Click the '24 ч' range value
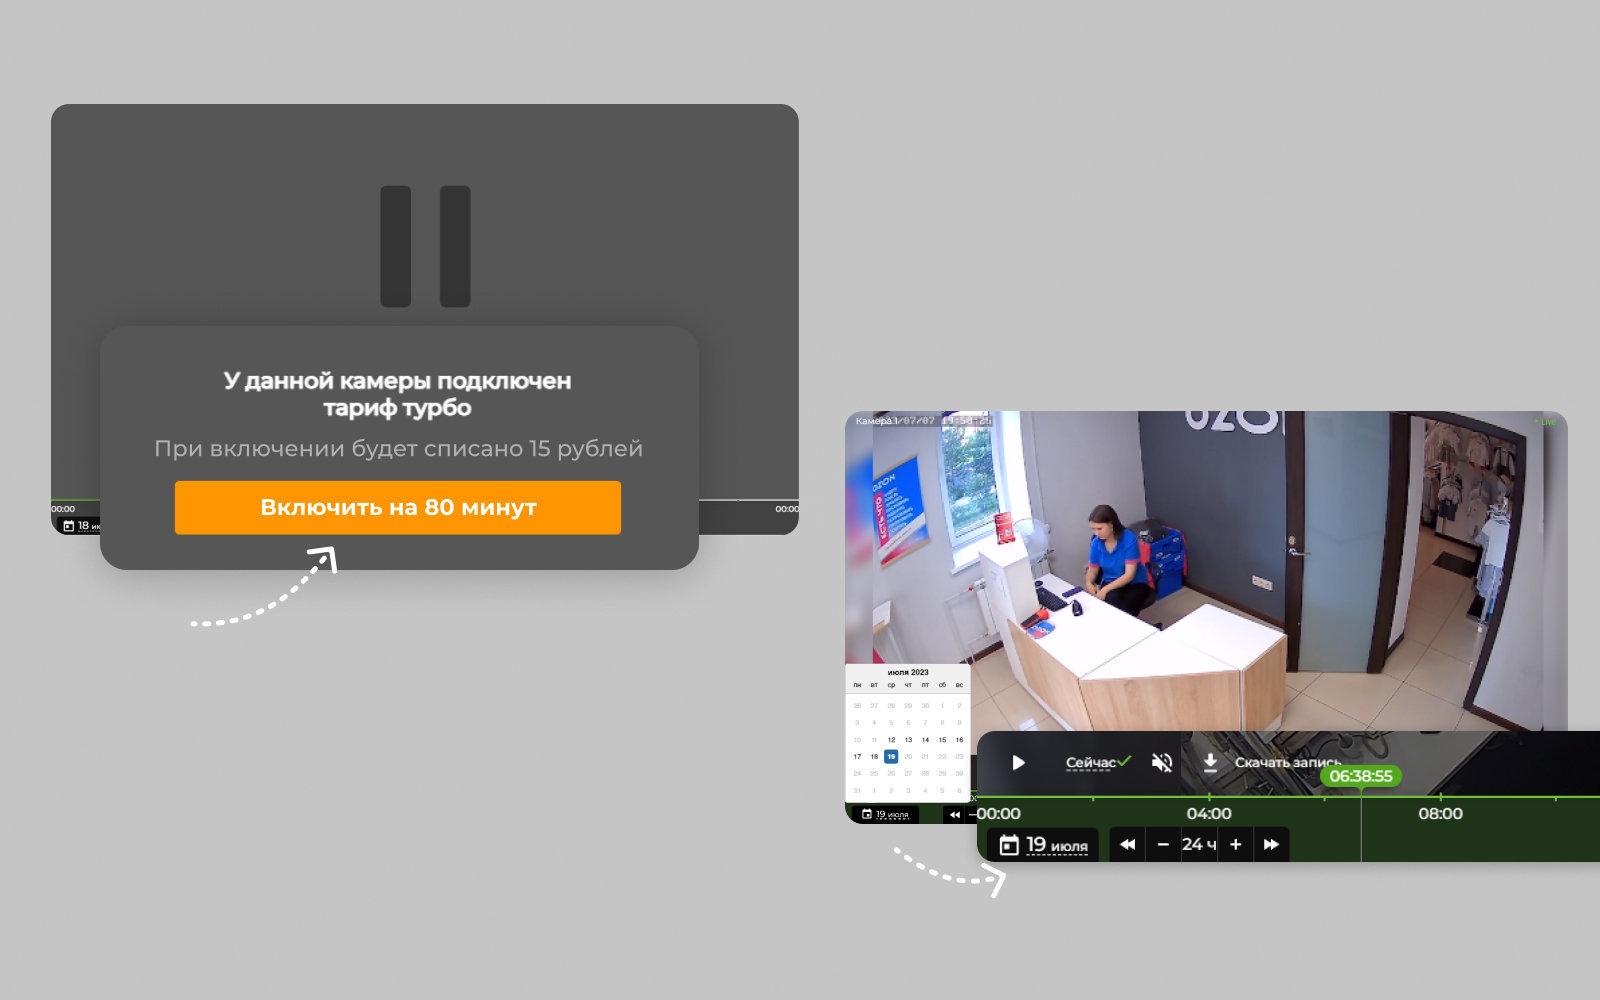Screen dimensions: 1600x1000 (x=1199, y=845)
